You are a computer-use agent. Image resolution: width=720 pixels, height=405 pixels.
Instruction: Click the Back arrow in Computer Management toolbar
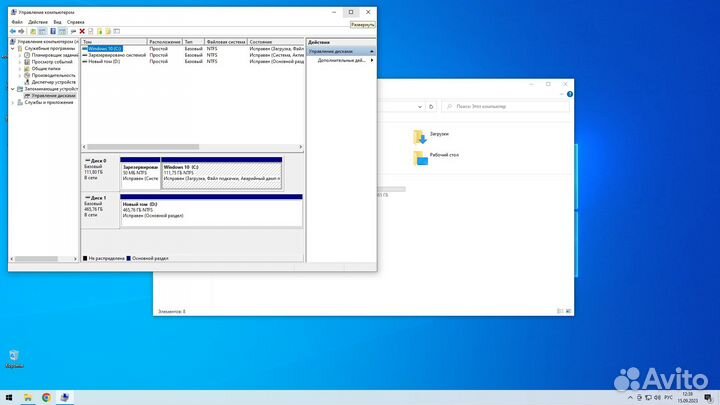coord(13,31)
